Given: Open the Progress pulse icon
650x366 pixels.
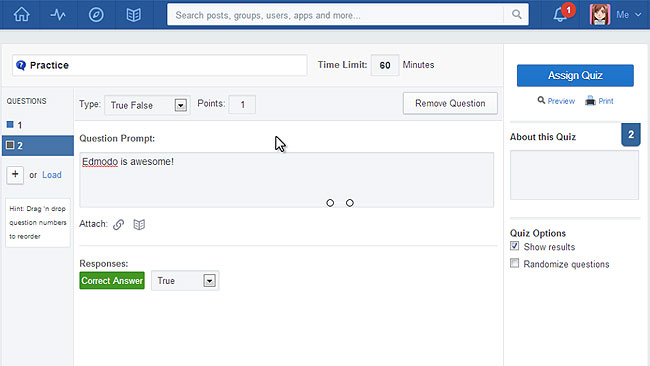Looking at the screenshot, I should pyautogui.click(x=58, y=15).
